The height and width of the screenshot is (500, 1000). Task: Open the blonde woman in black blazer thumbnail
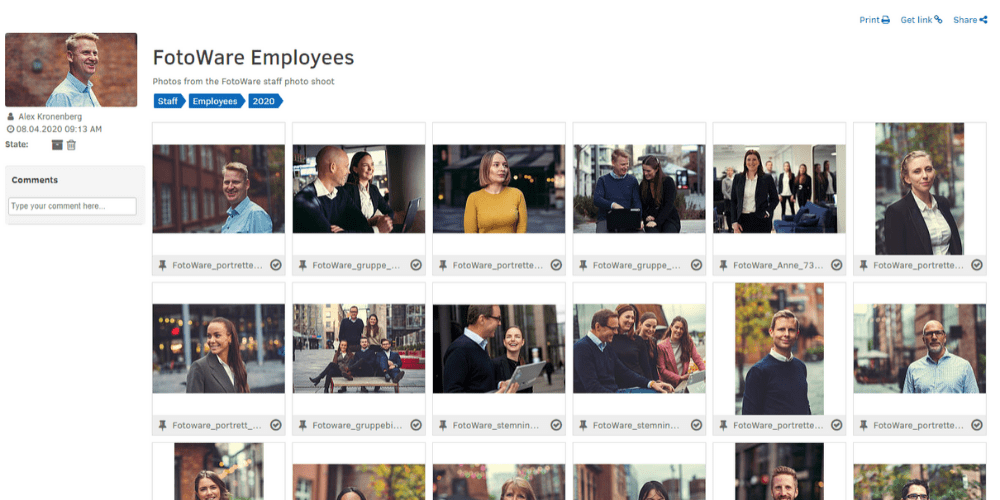920,189
